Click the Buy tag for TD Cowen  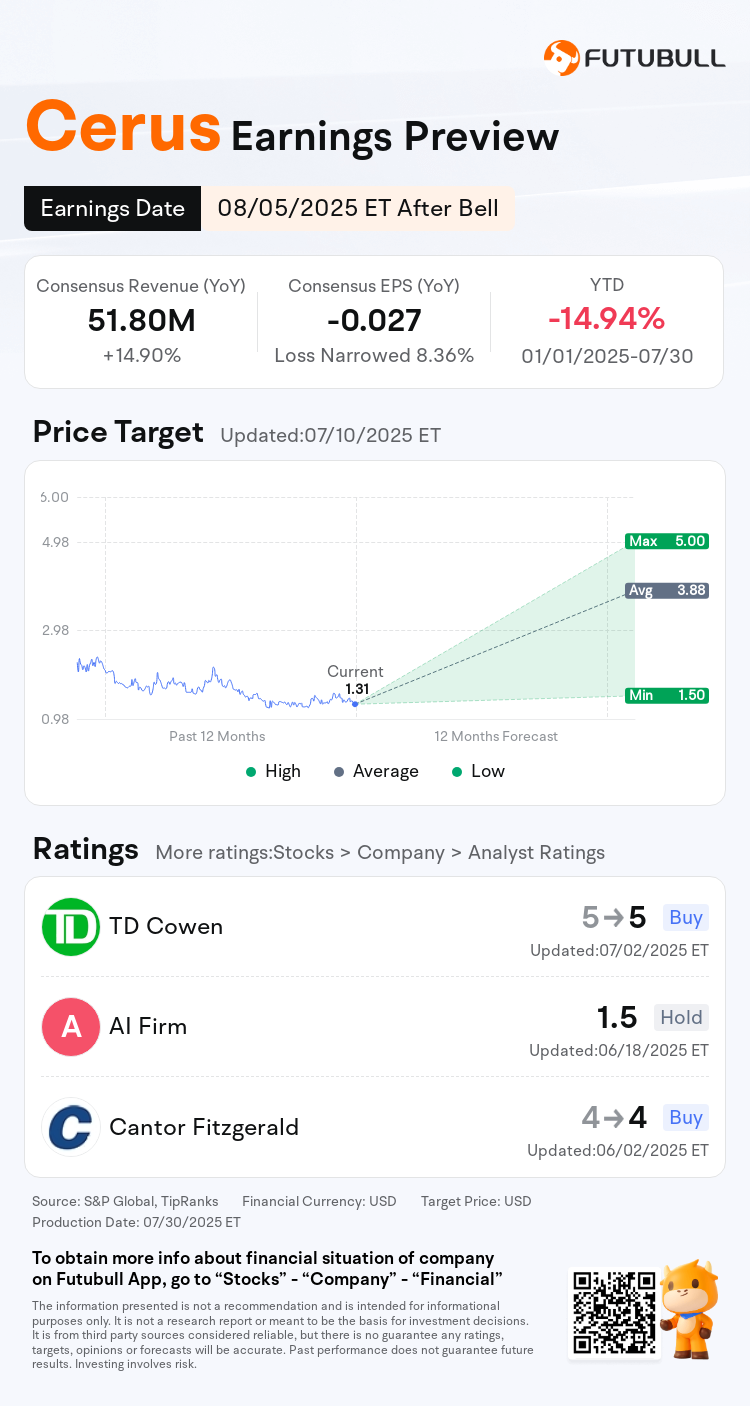(x=686, y=918)
